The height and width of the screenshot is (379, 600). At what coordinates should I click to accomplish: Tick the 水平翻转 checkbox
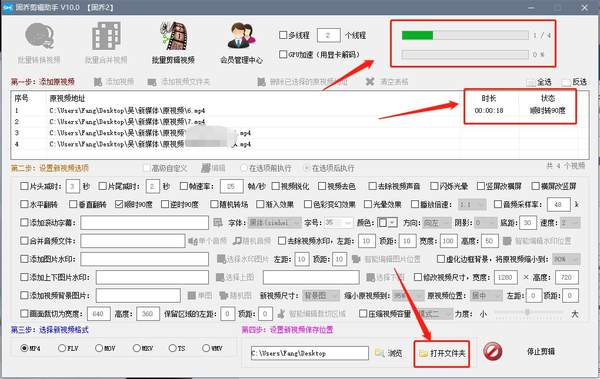[x=24, y=204]
